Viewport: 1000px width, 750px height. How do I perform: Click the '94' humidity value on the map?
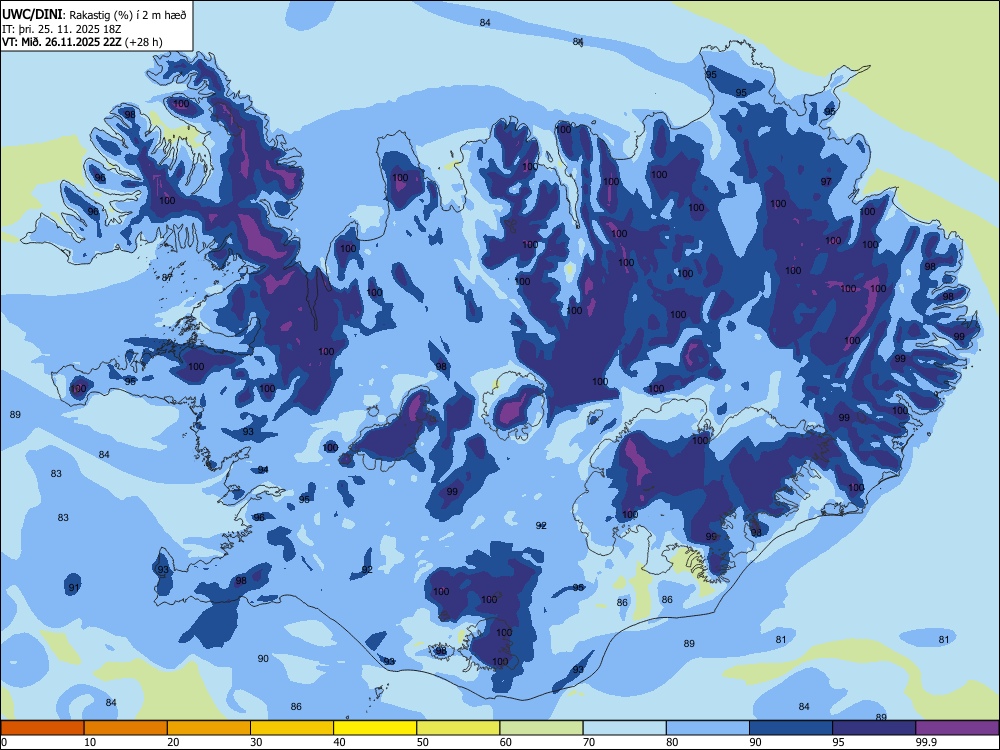click(263, 469)
